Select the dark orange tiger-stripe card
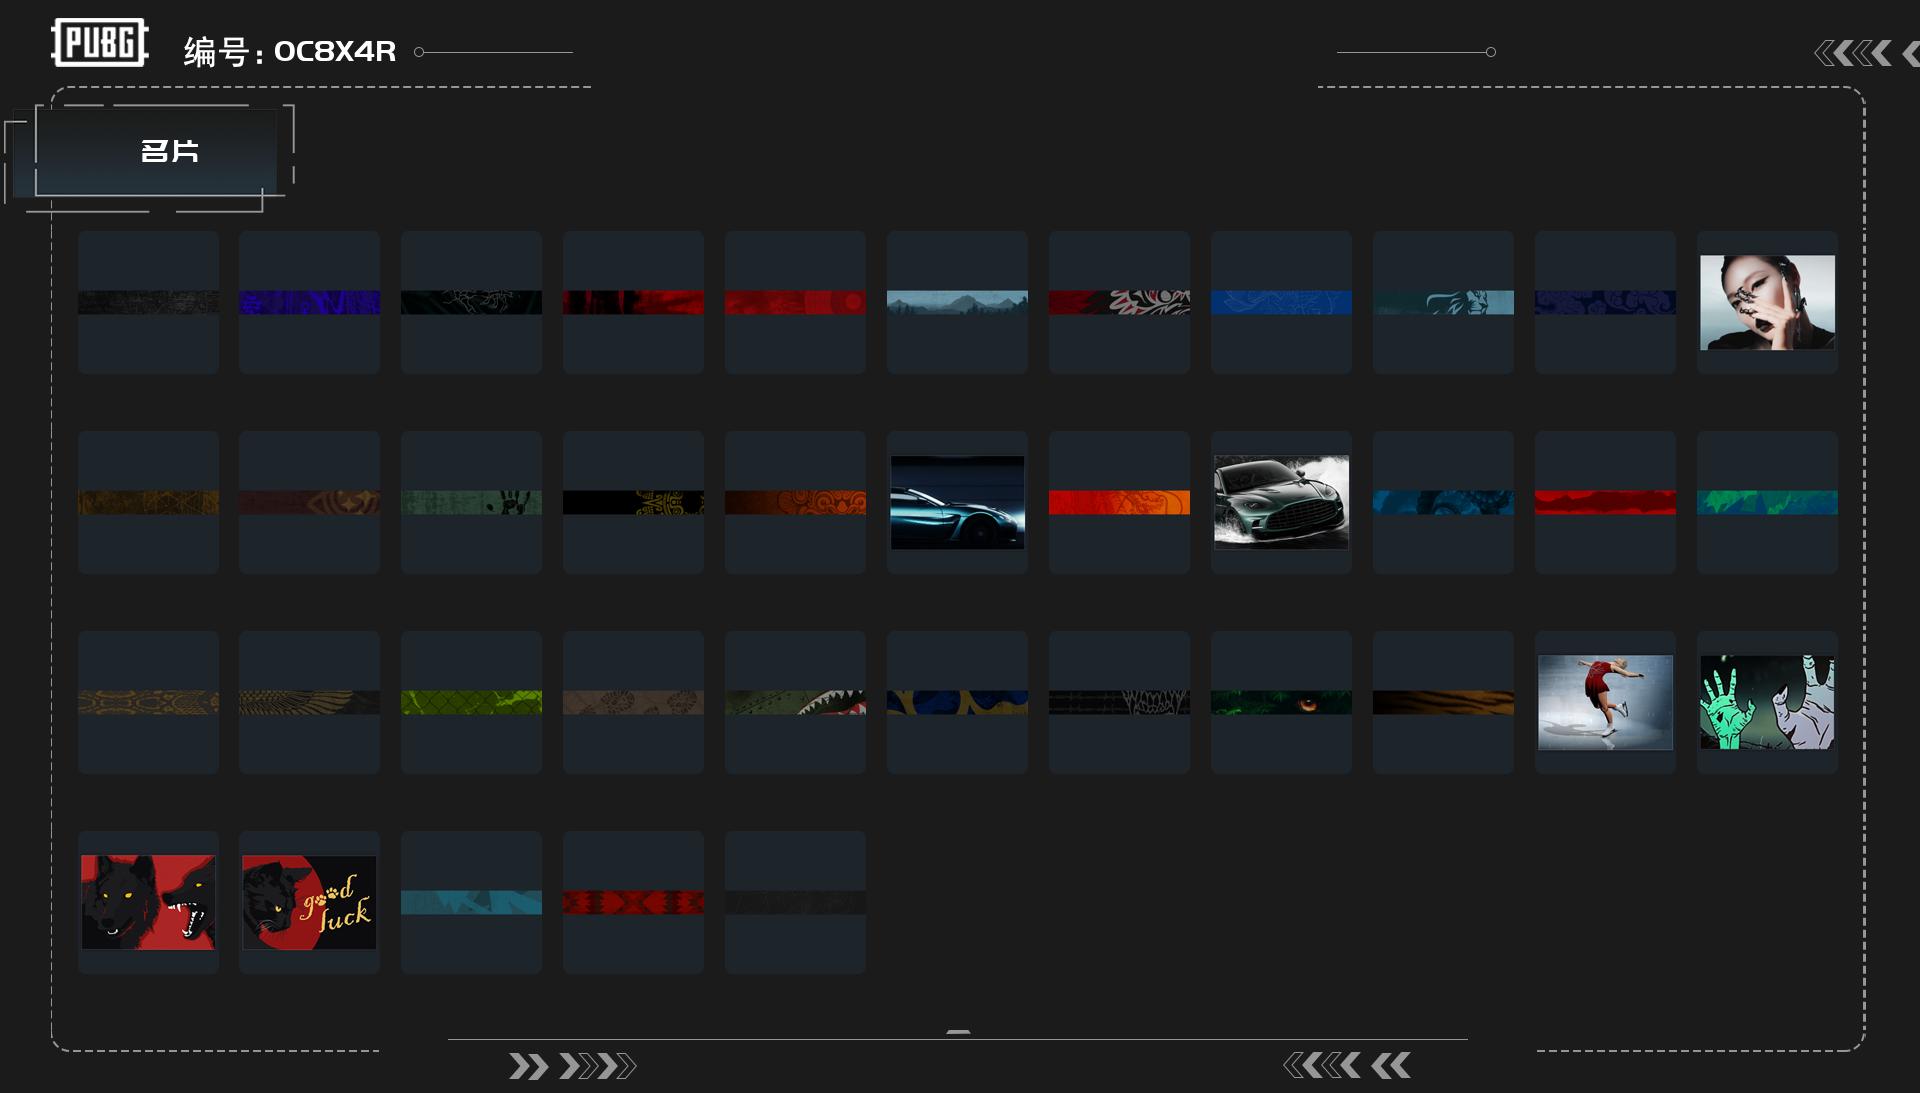Image resolution: width=1920 pixels, height=1093 pixels. coord(1443,702)
